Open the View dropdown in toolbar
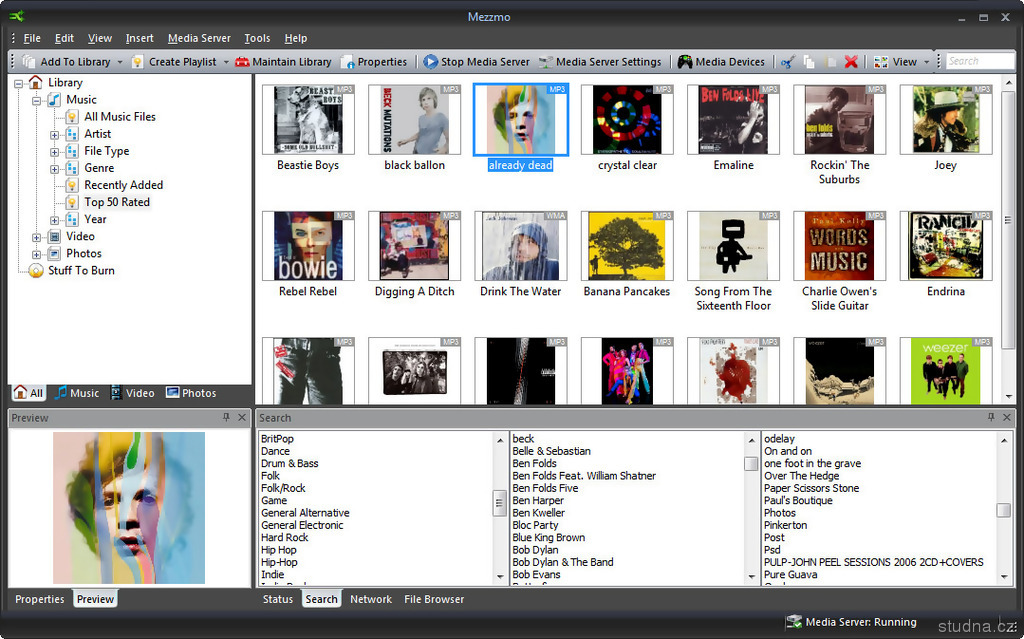The width and height of the screenshot is (1024, 639). click(x=926, y=62)
